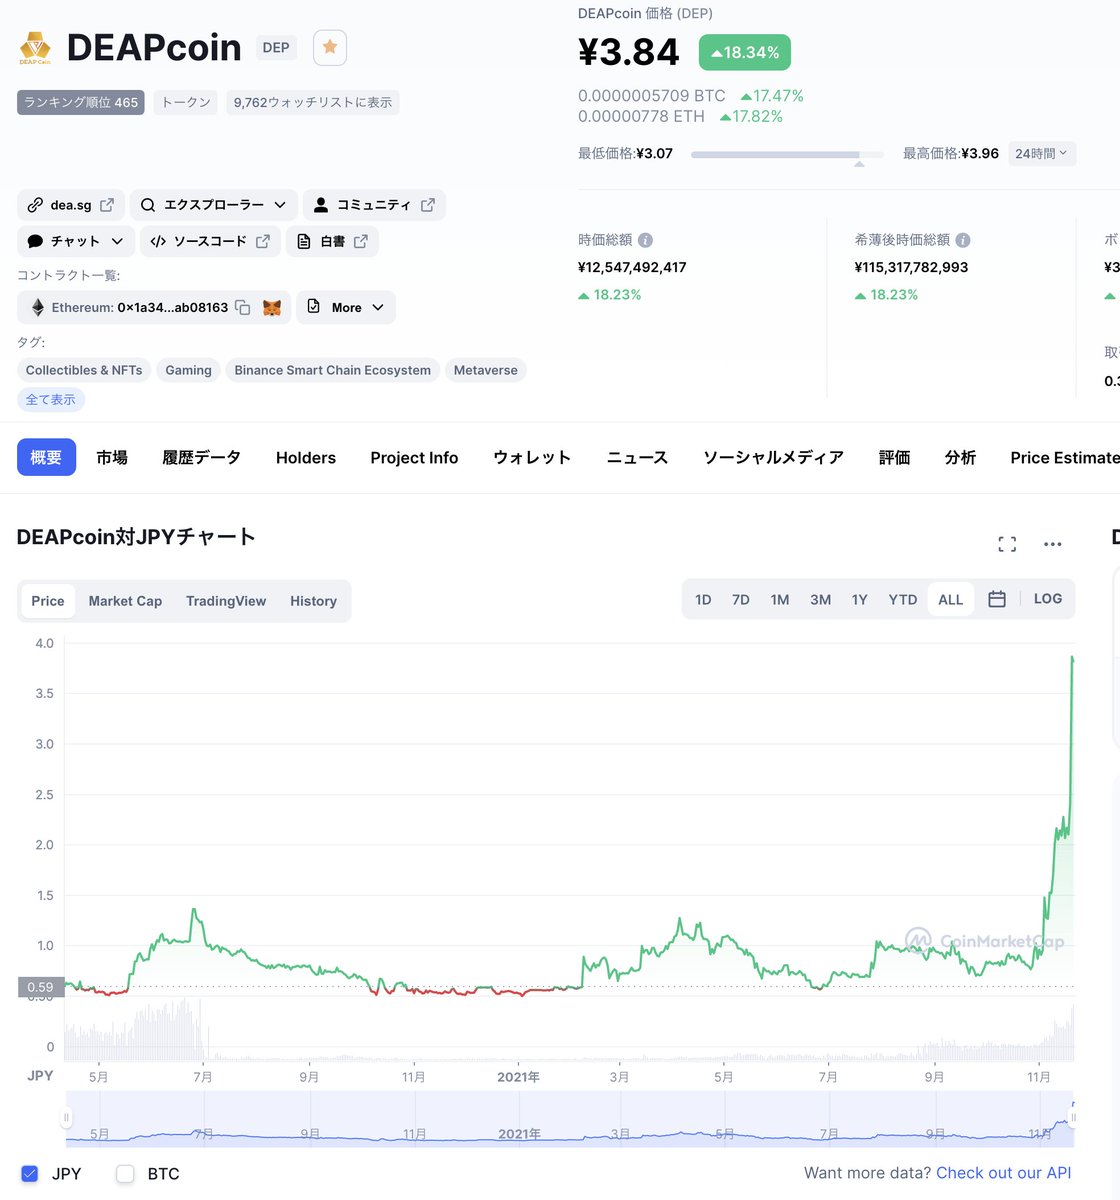Enable the BTC checkbox
This screenshot has width=1120, height=1200.
point(125,1174)
